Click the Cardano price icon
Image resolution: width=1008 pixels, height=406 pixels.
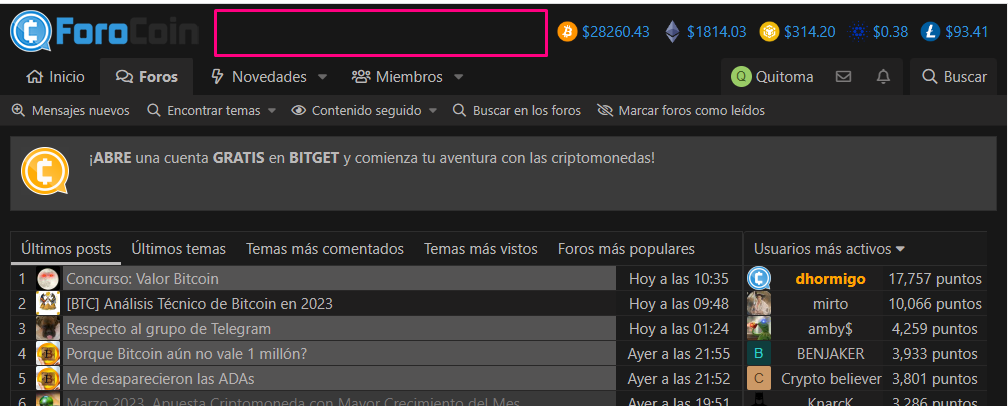[858, 32]
